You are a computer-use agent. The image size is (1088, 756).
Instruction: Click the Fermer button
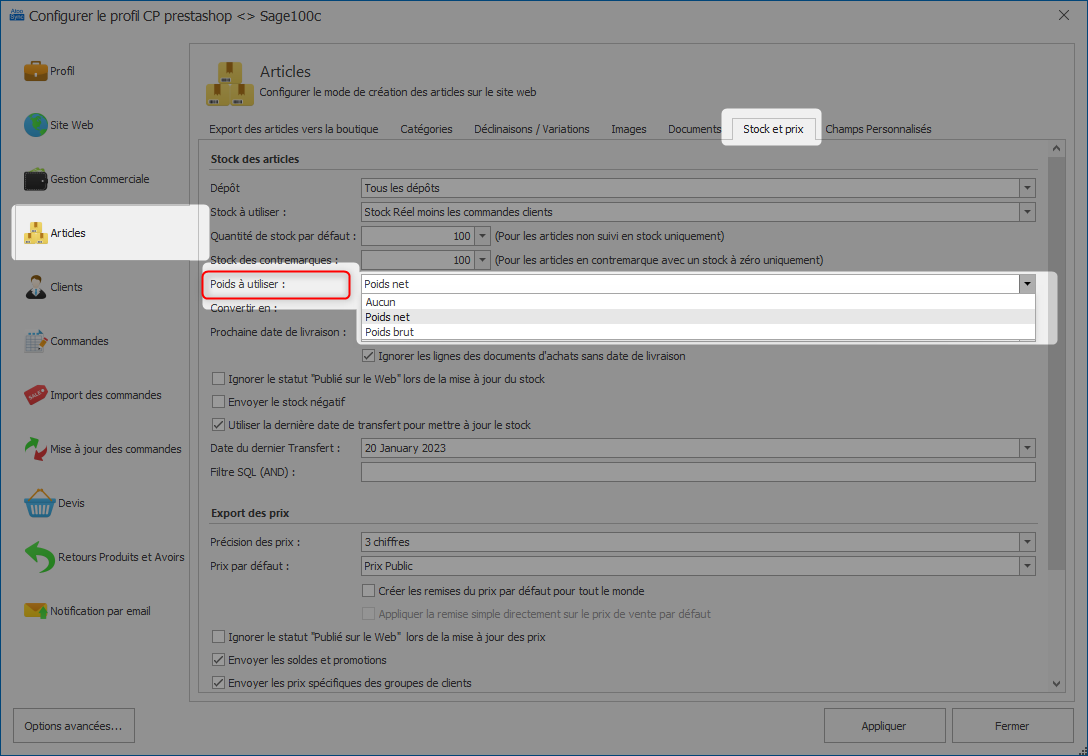click(1012, 725)
